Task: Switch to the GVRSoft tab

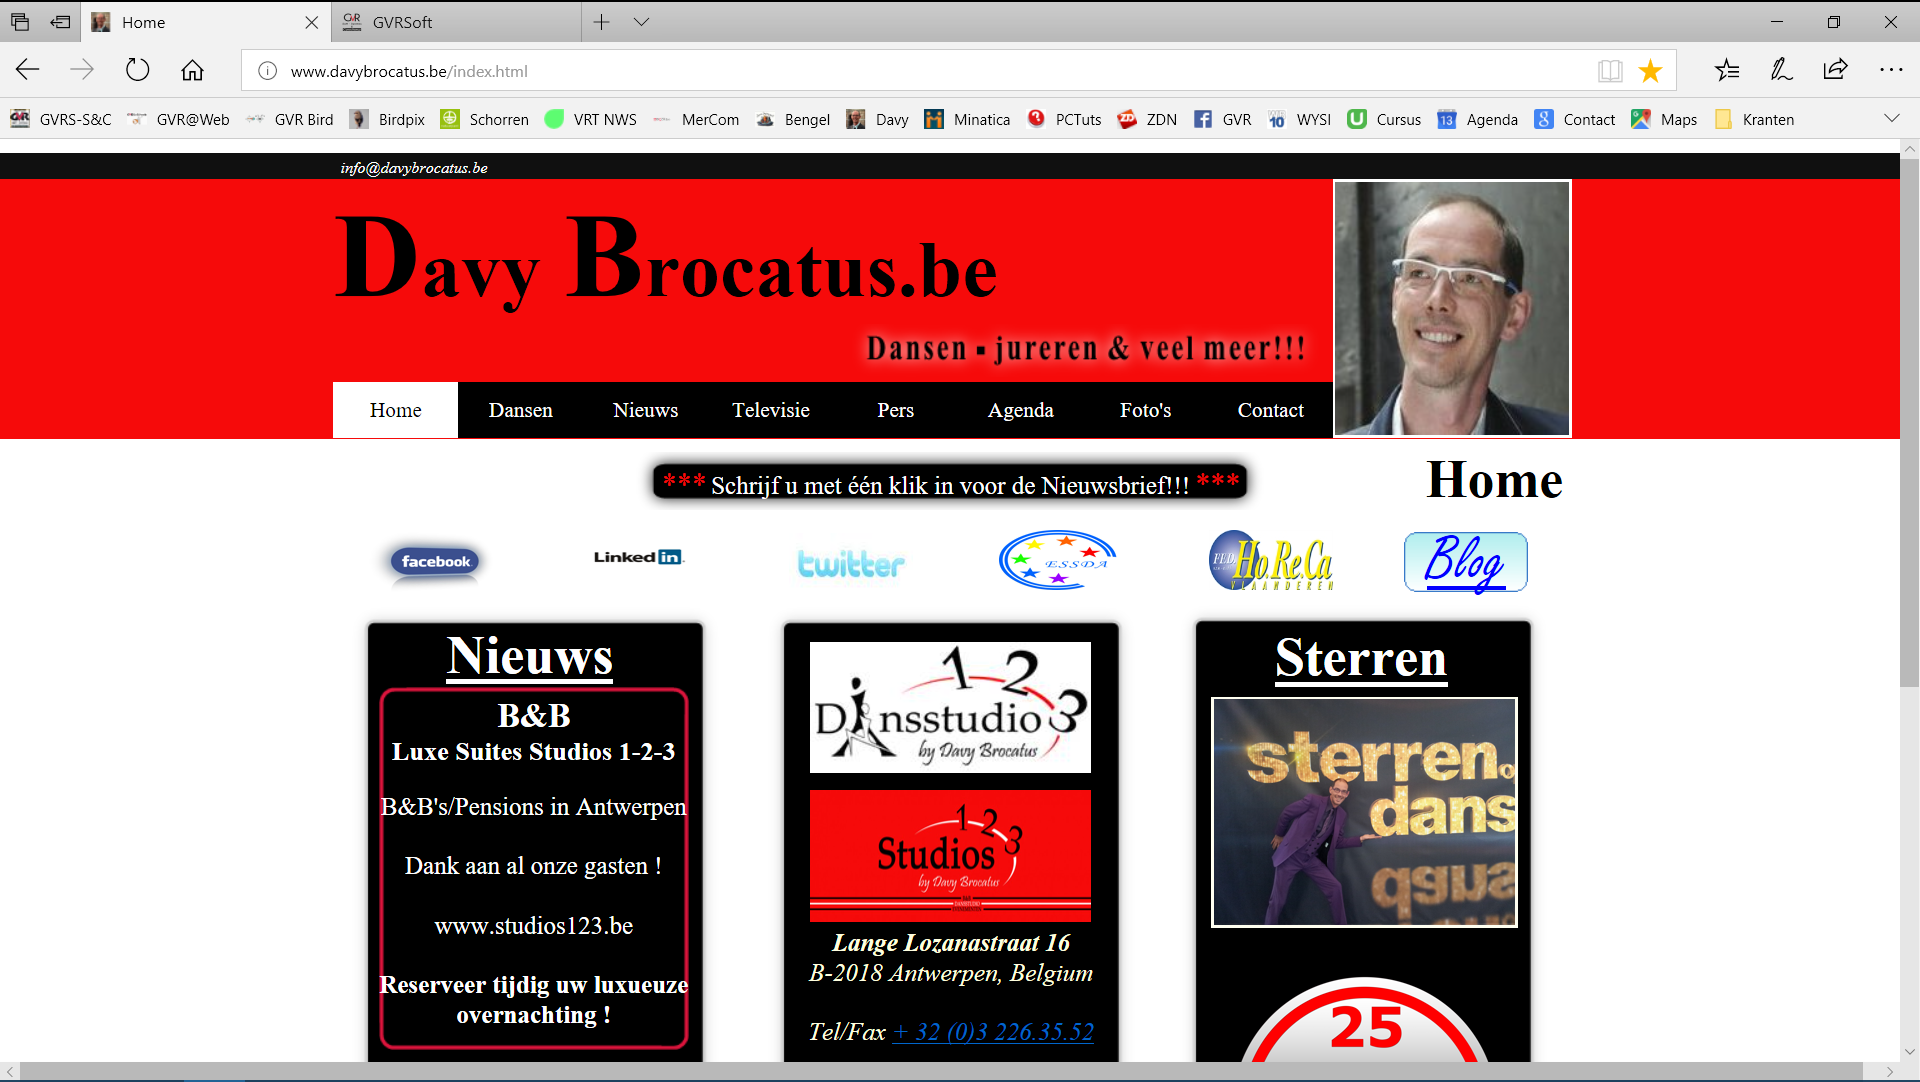Action: [x=455, y=22]
